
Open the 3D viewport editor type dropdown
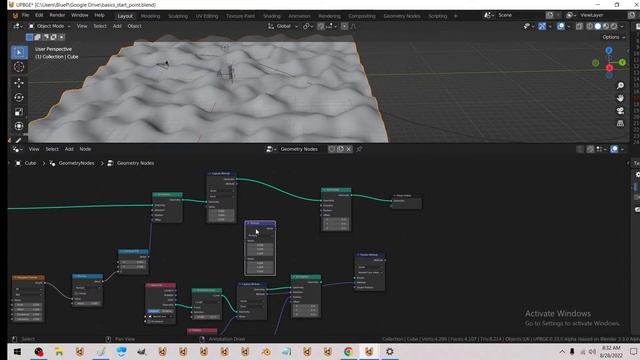tap(18, 26)
